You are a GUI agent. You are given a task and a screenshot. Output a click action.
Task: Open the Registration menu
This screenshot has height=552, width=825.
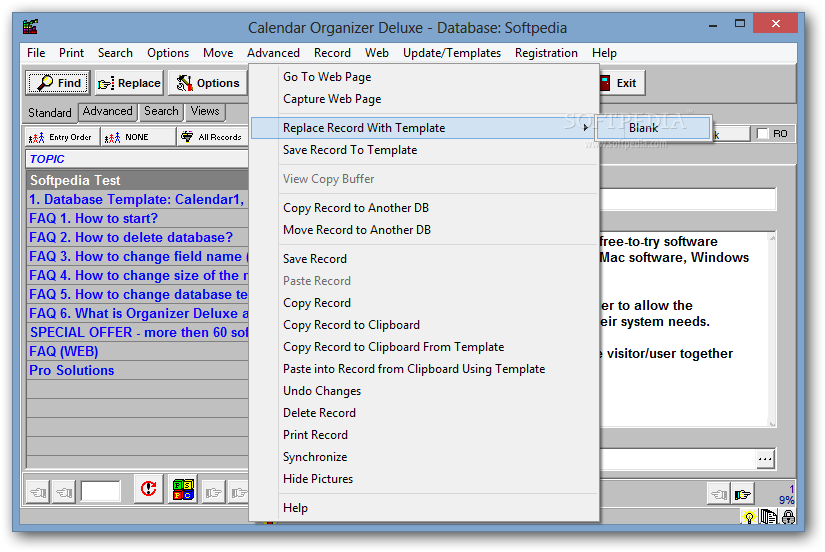(x=546, y=53)
